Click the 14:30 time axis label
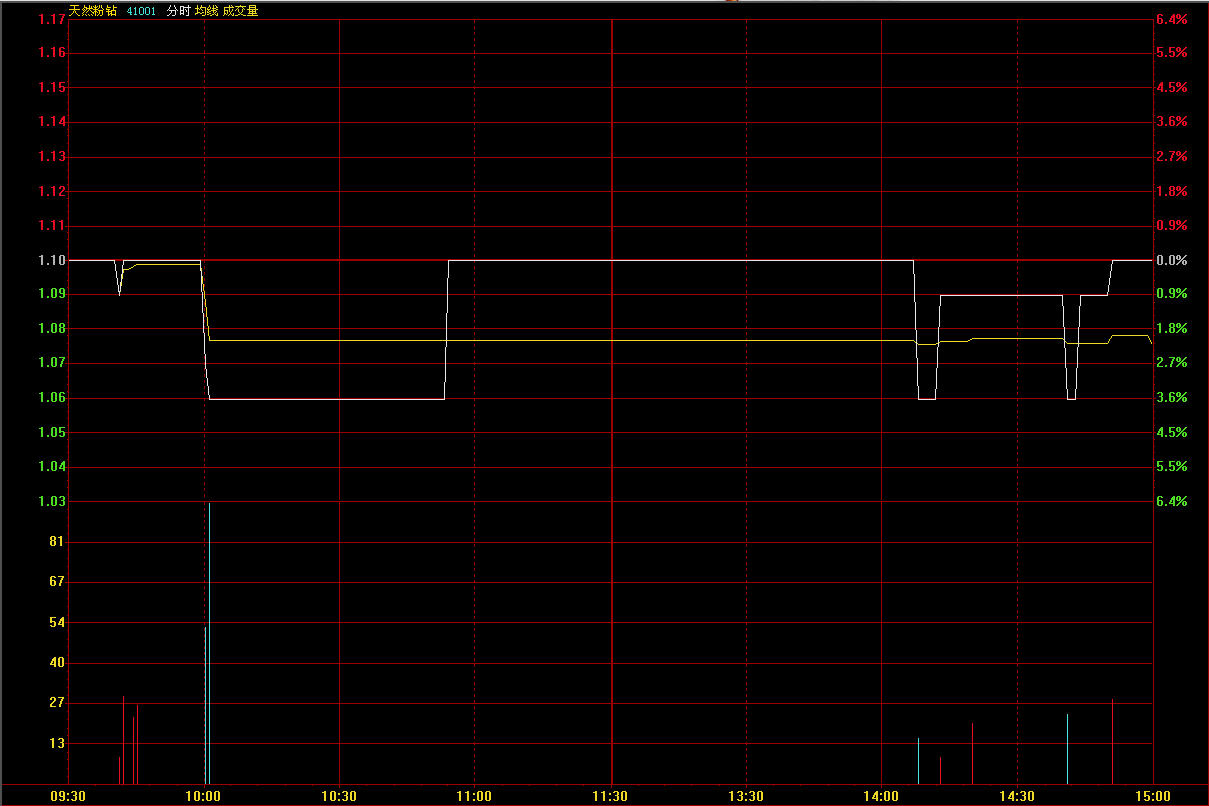Screen dimensions: 1209x806 click(x=1017, y=796)
